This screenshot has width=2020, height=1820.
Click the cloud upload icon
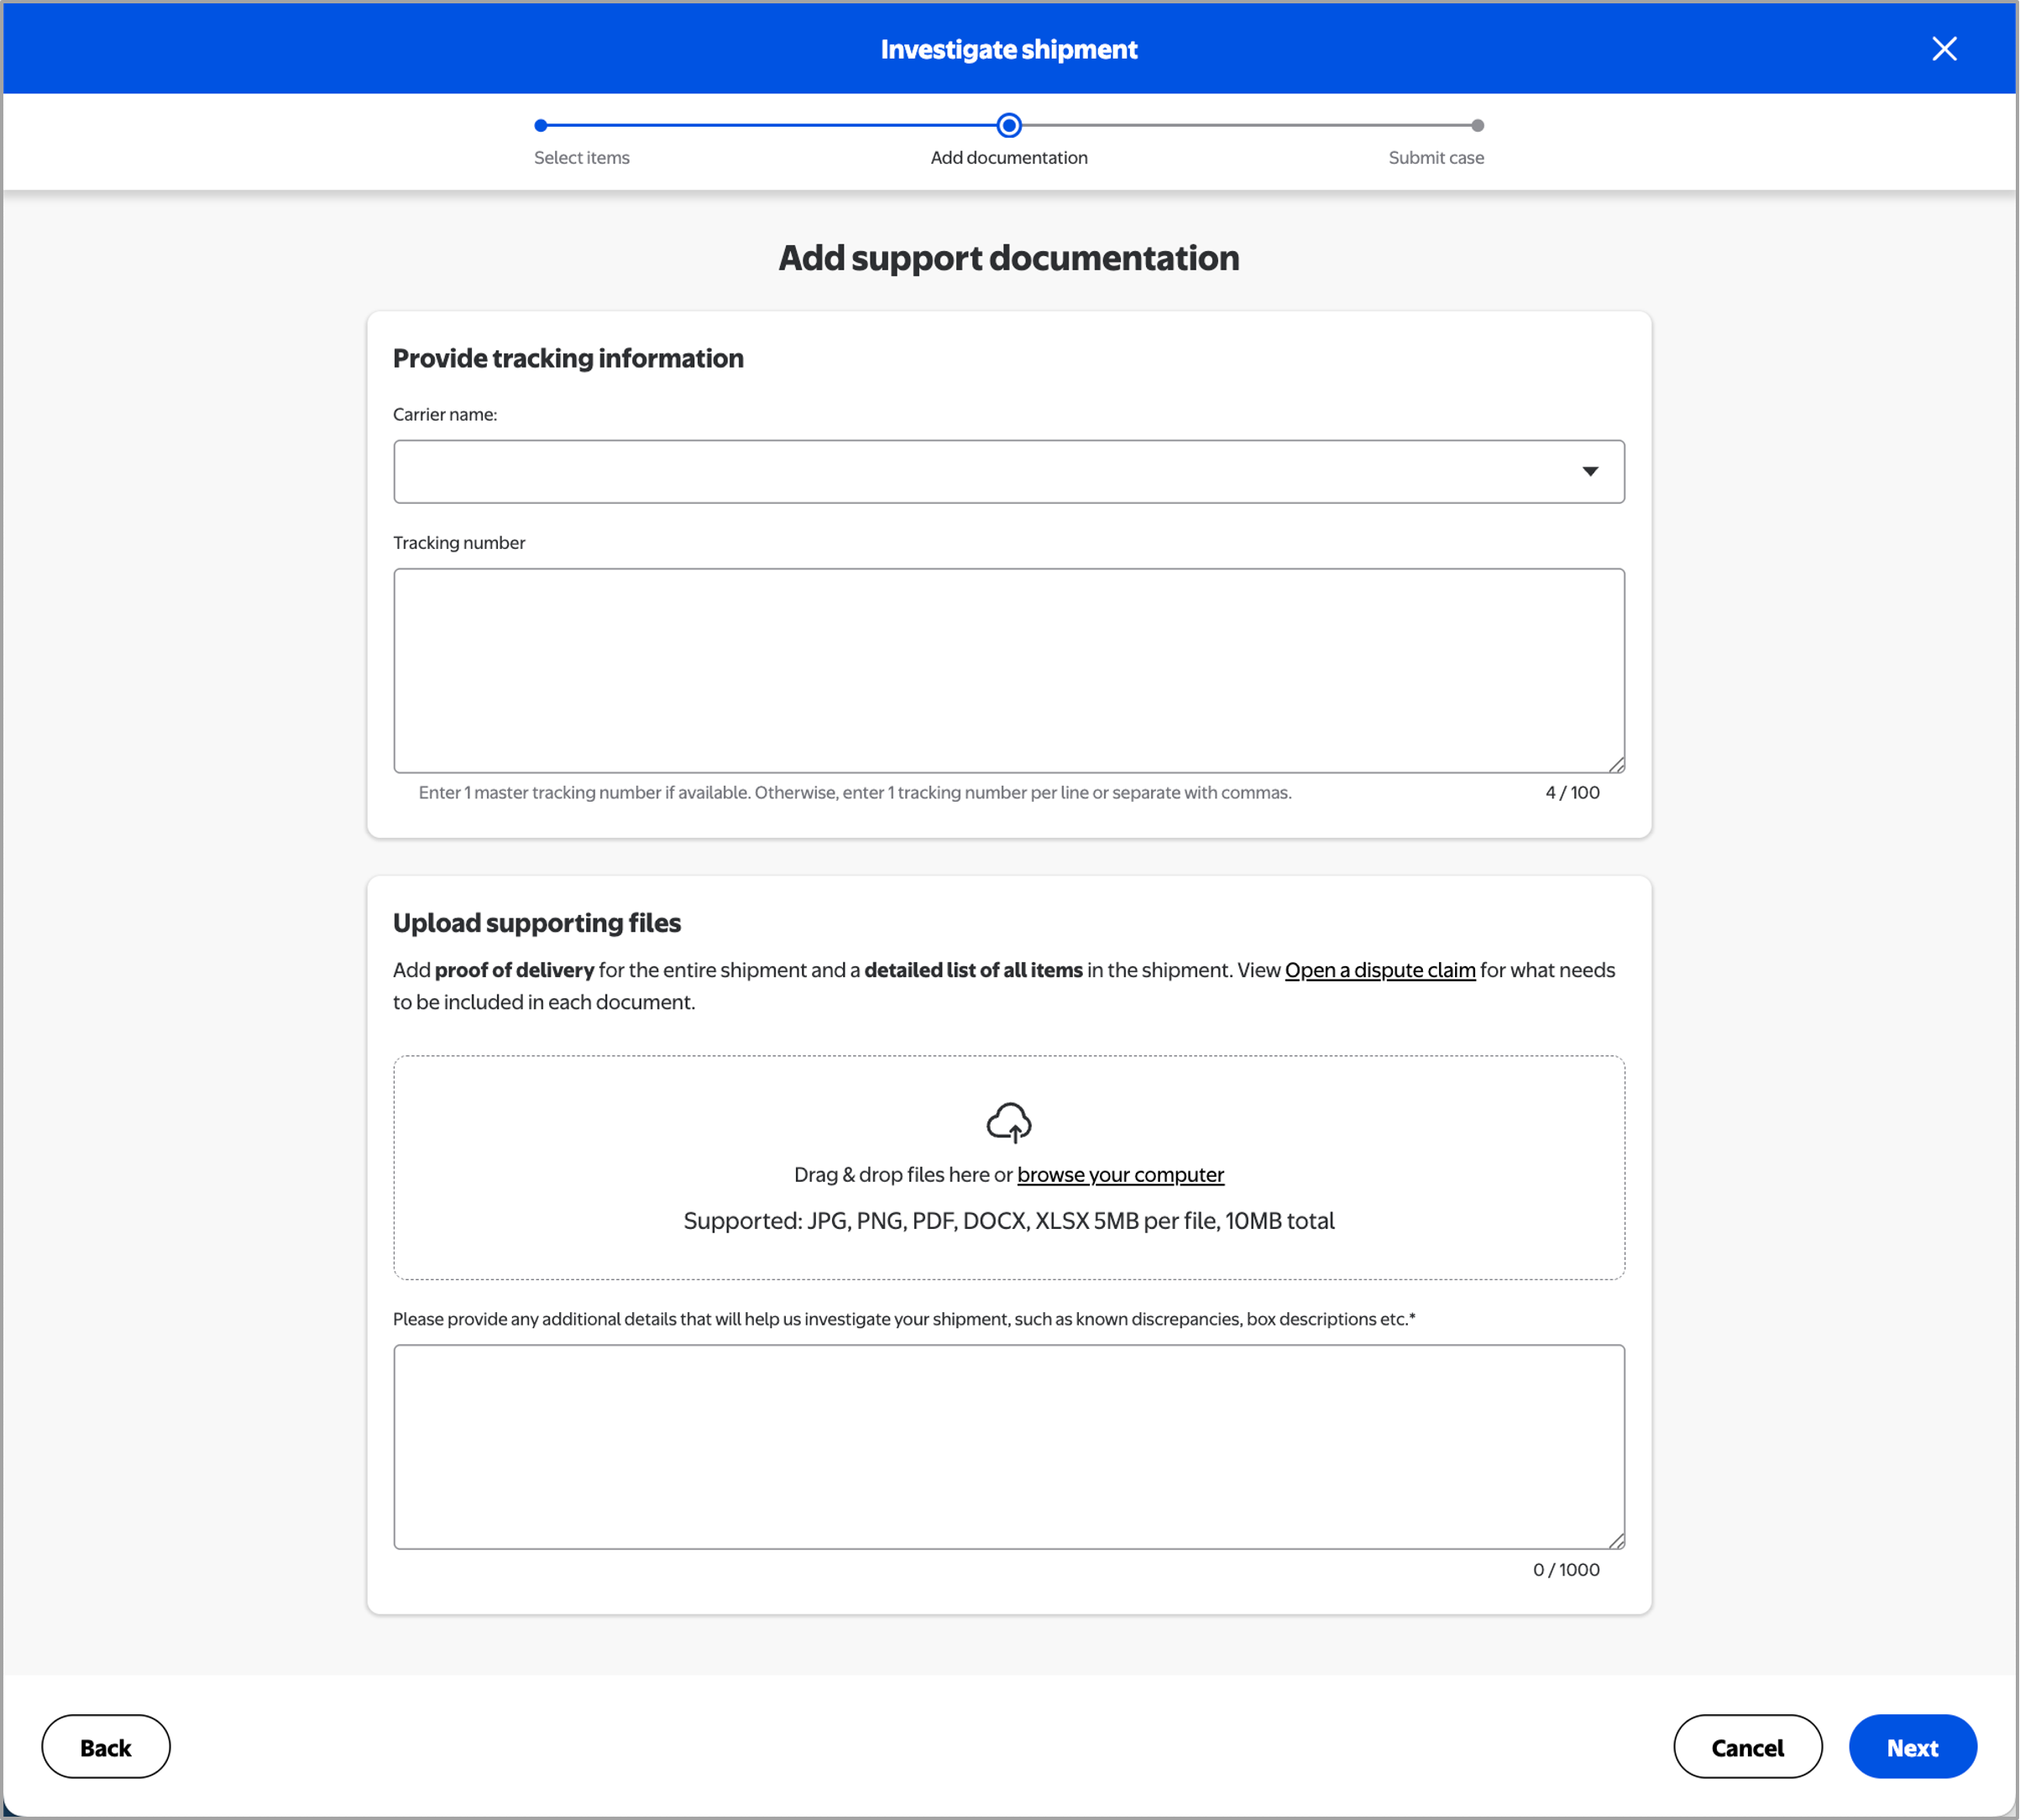click(x=1008, y=1122)
